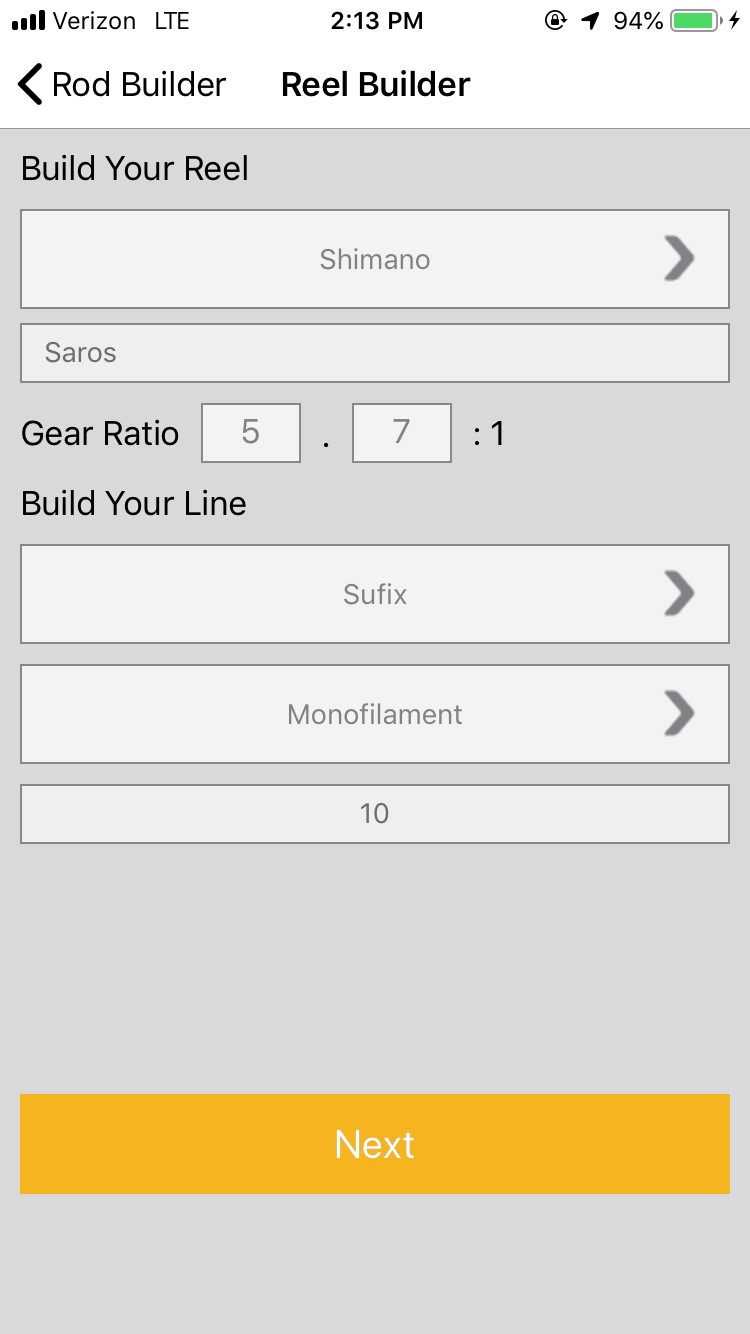The image size is (750, 1334).
Task: Open the Shimano reel brand dropdown
Action: pyautogui.click(x=375, y=259)
